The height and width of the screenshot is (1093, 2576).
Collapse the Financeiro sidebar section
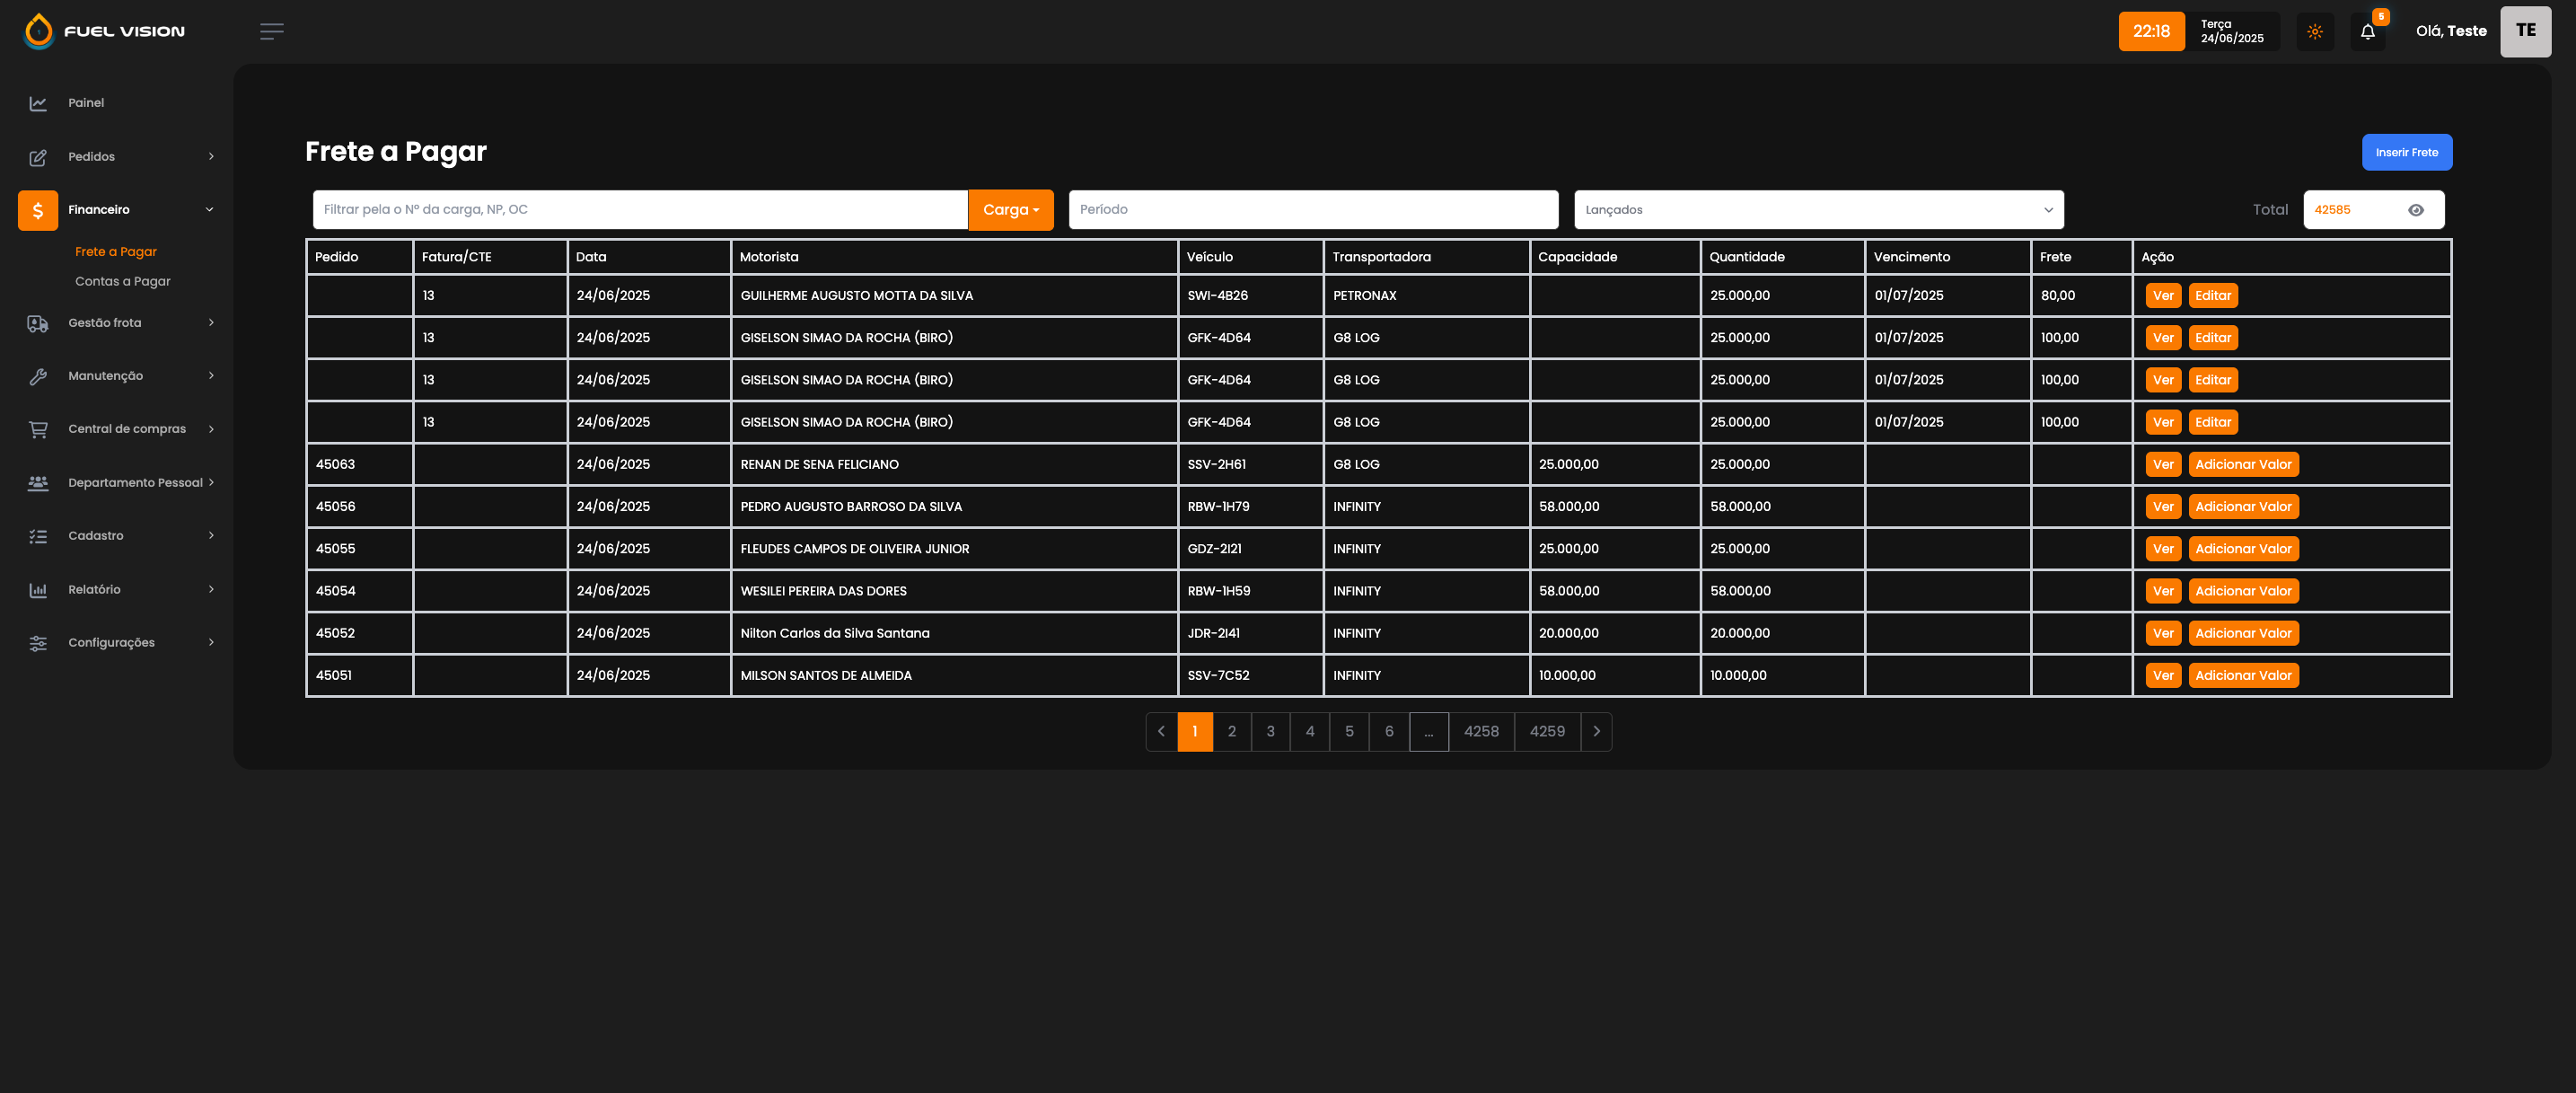point(119,210)
